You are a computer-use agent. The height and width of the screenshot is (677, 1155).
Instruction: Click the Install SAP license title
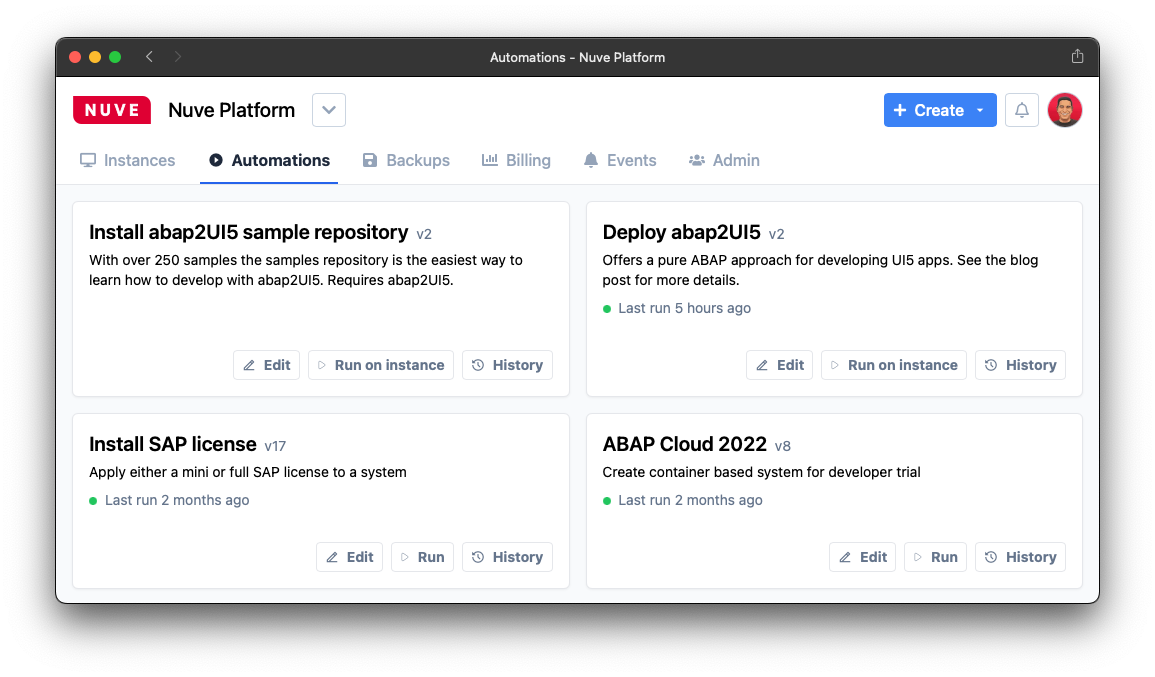(x=172, y=444)
